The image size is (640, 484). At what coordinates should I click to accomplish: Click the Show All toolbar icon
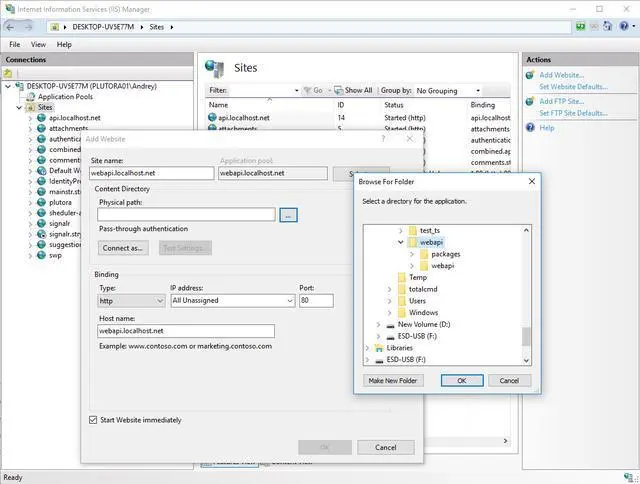(338, 90)
